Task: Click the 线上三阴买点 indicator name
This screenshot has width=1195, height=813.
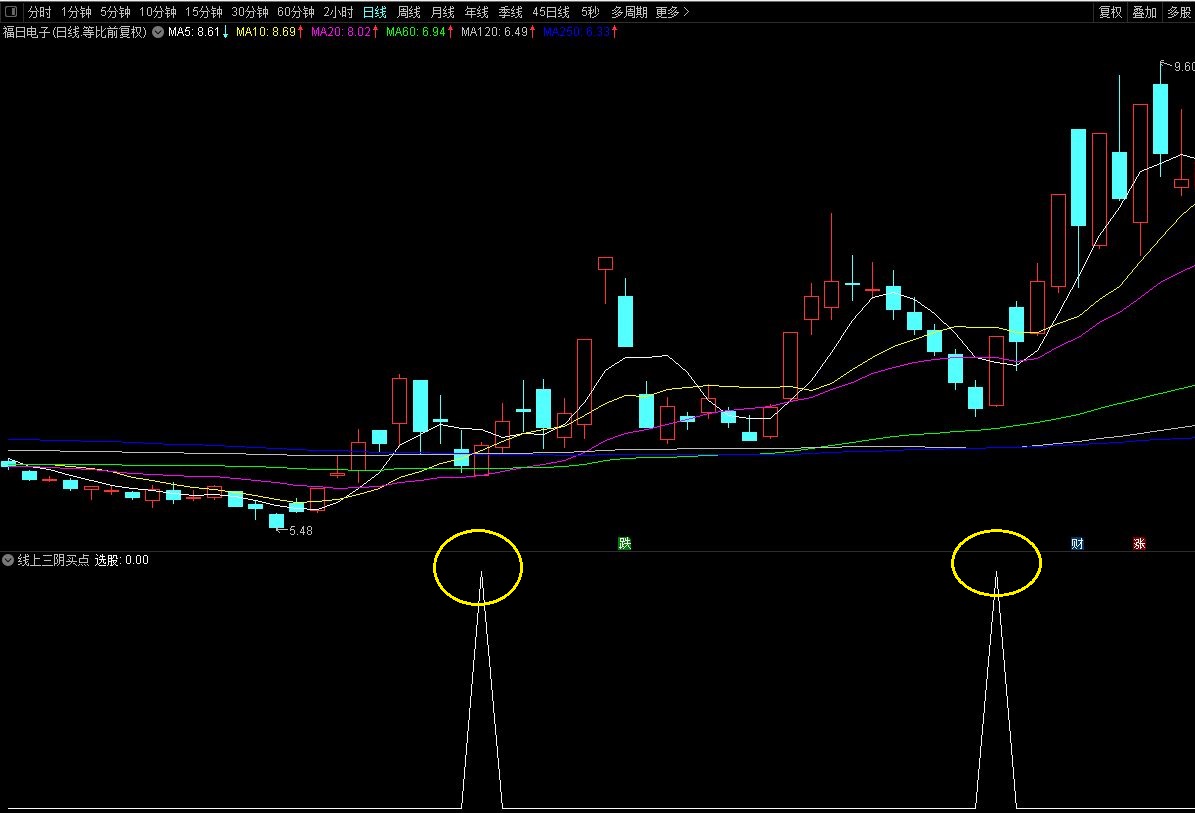Action: [53, 560]
